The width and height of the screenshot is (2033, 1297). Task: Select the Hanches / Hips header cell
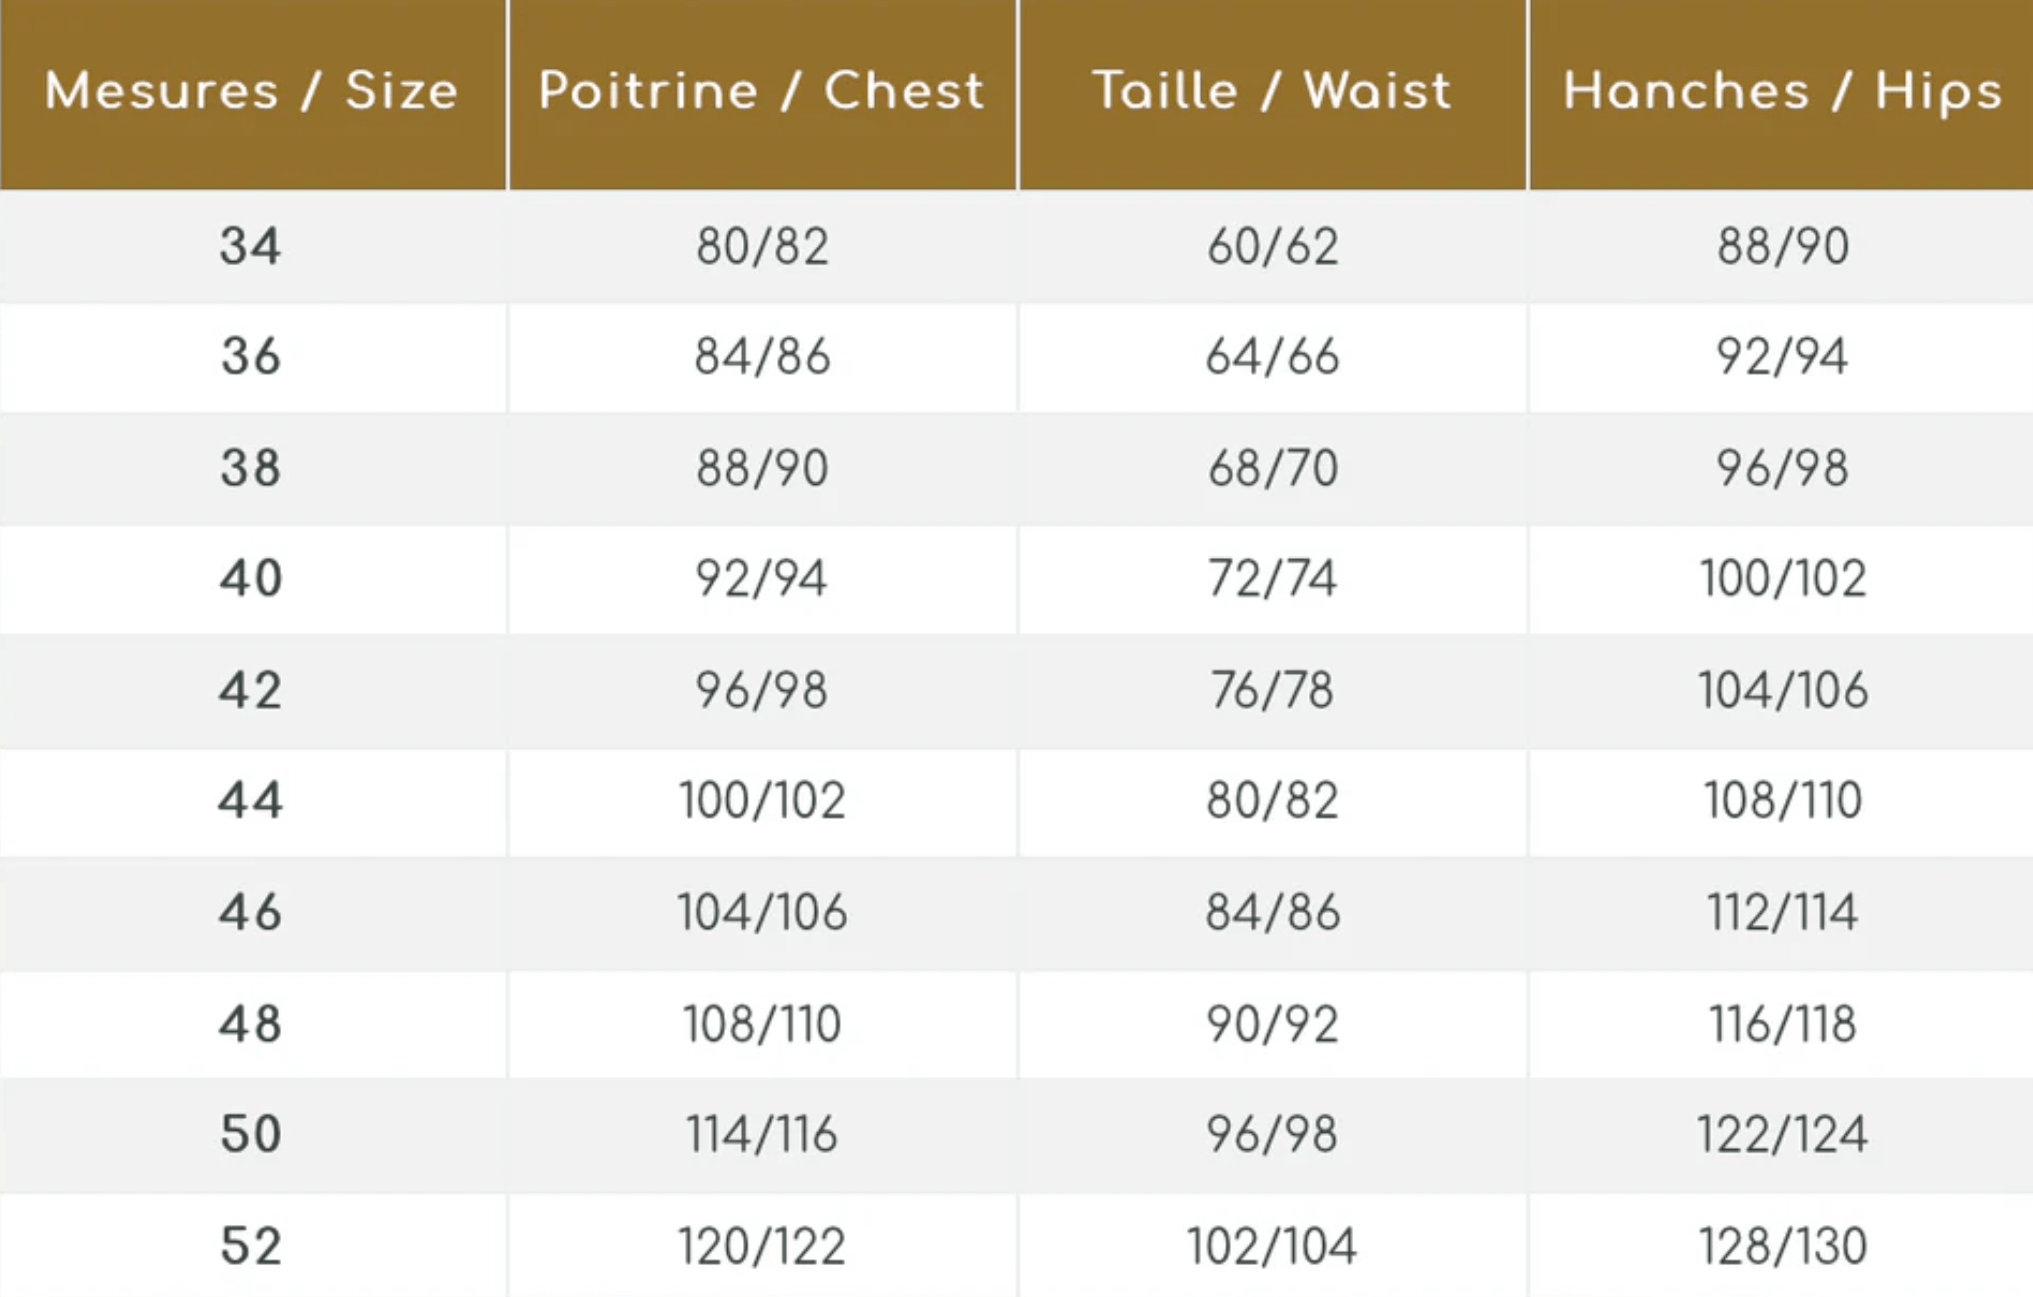[x=1782, y=91]
